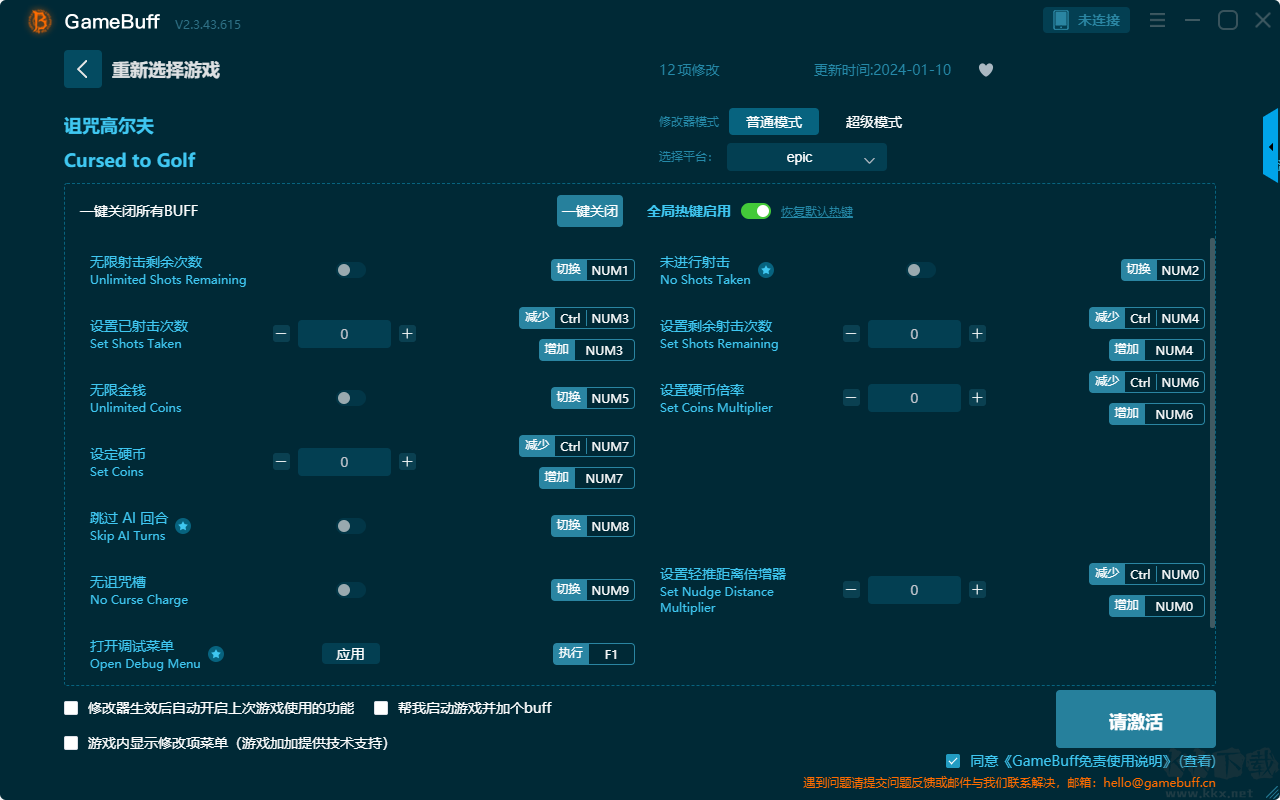Viewport: 1280px width, 800px height.
Task: Click NUM5 toggle hotkey for Unlimited Coins
Action: tap(593, 398)
